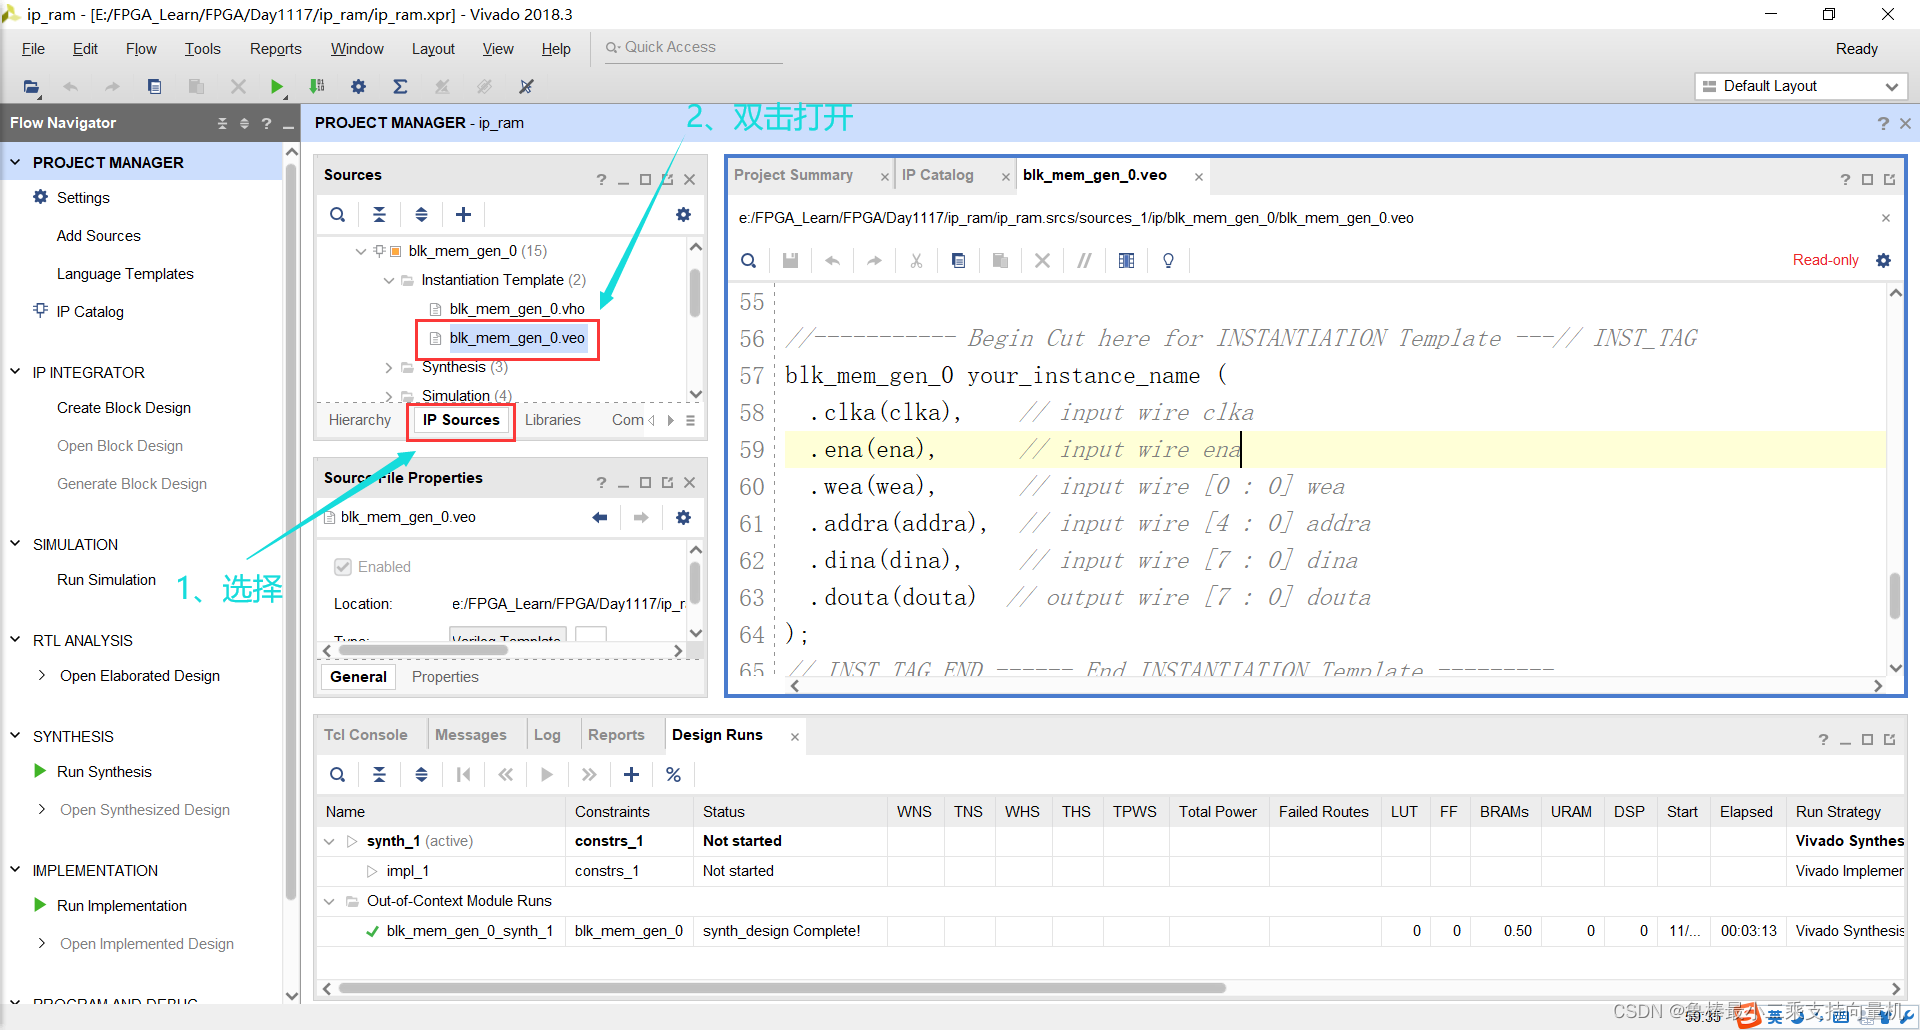Collapse all in Sources panel toolbar
Image resolution: width=1920 pixels, height=1030 pixels.
click(x=379, y=214)
